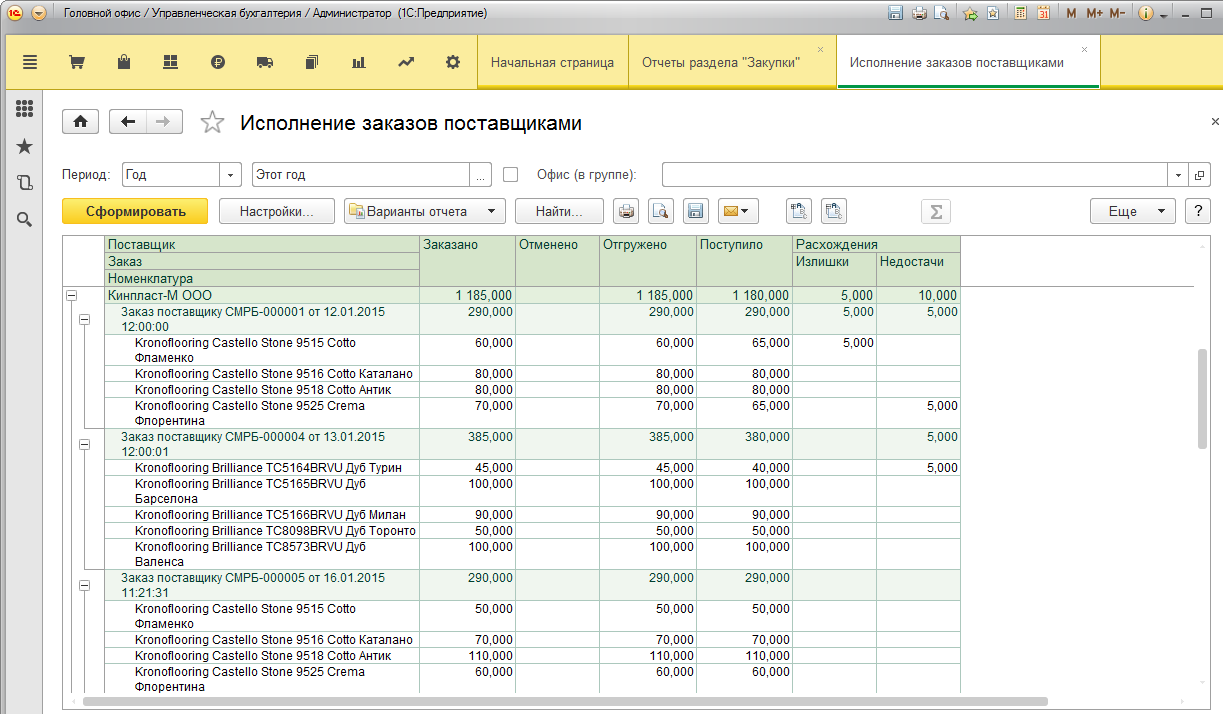Open the delivery truck section icon

pyautogui.click(x=265, y=62)
